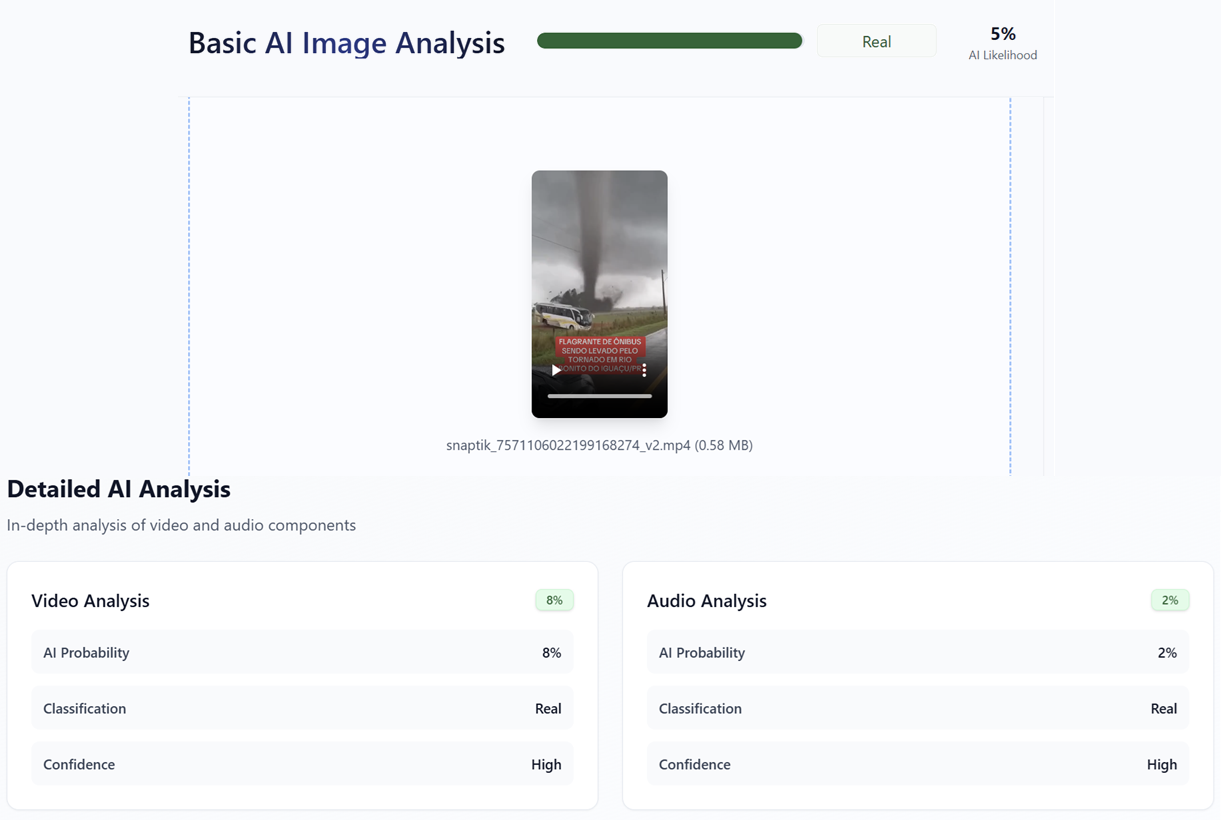Select the green analysis progress bar
The image size is (1221, 820).
[x=669, y=40]
